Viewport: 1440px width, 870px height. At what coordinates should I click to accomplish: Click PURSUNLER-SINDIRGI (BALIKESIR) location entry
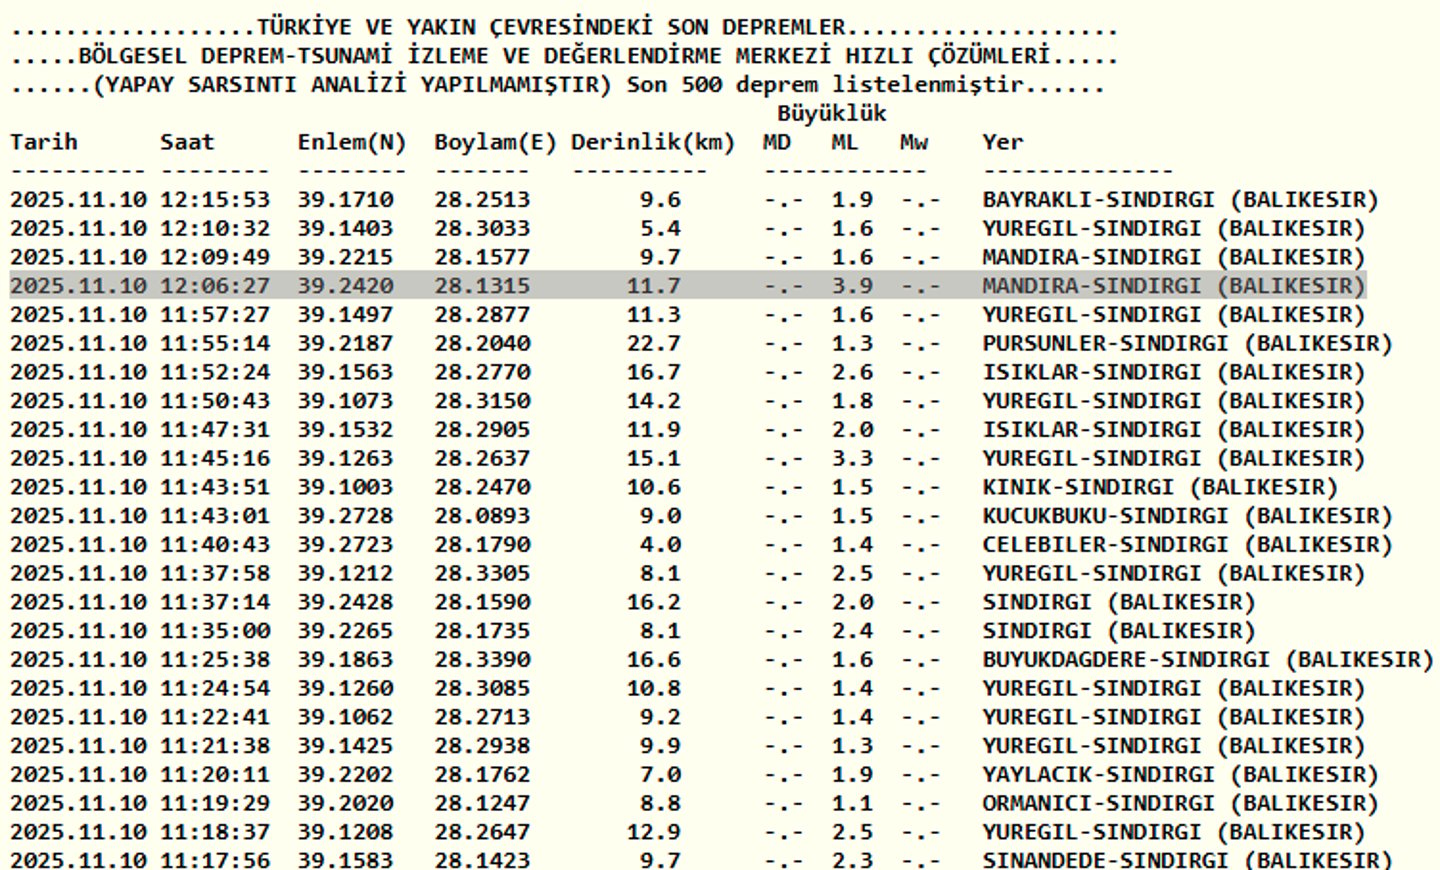1187,344
